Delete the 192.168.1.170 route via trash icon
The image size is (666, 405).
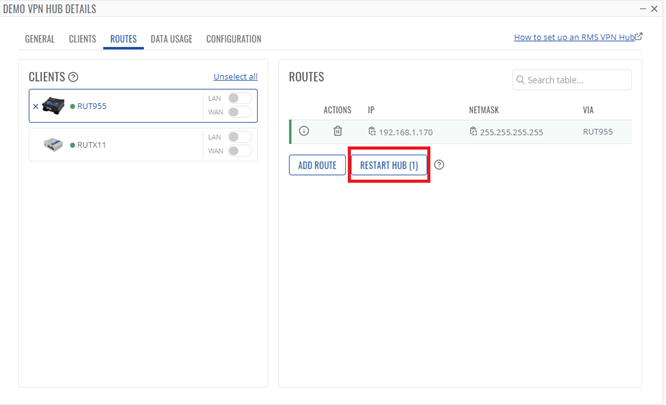coord(338,131)
